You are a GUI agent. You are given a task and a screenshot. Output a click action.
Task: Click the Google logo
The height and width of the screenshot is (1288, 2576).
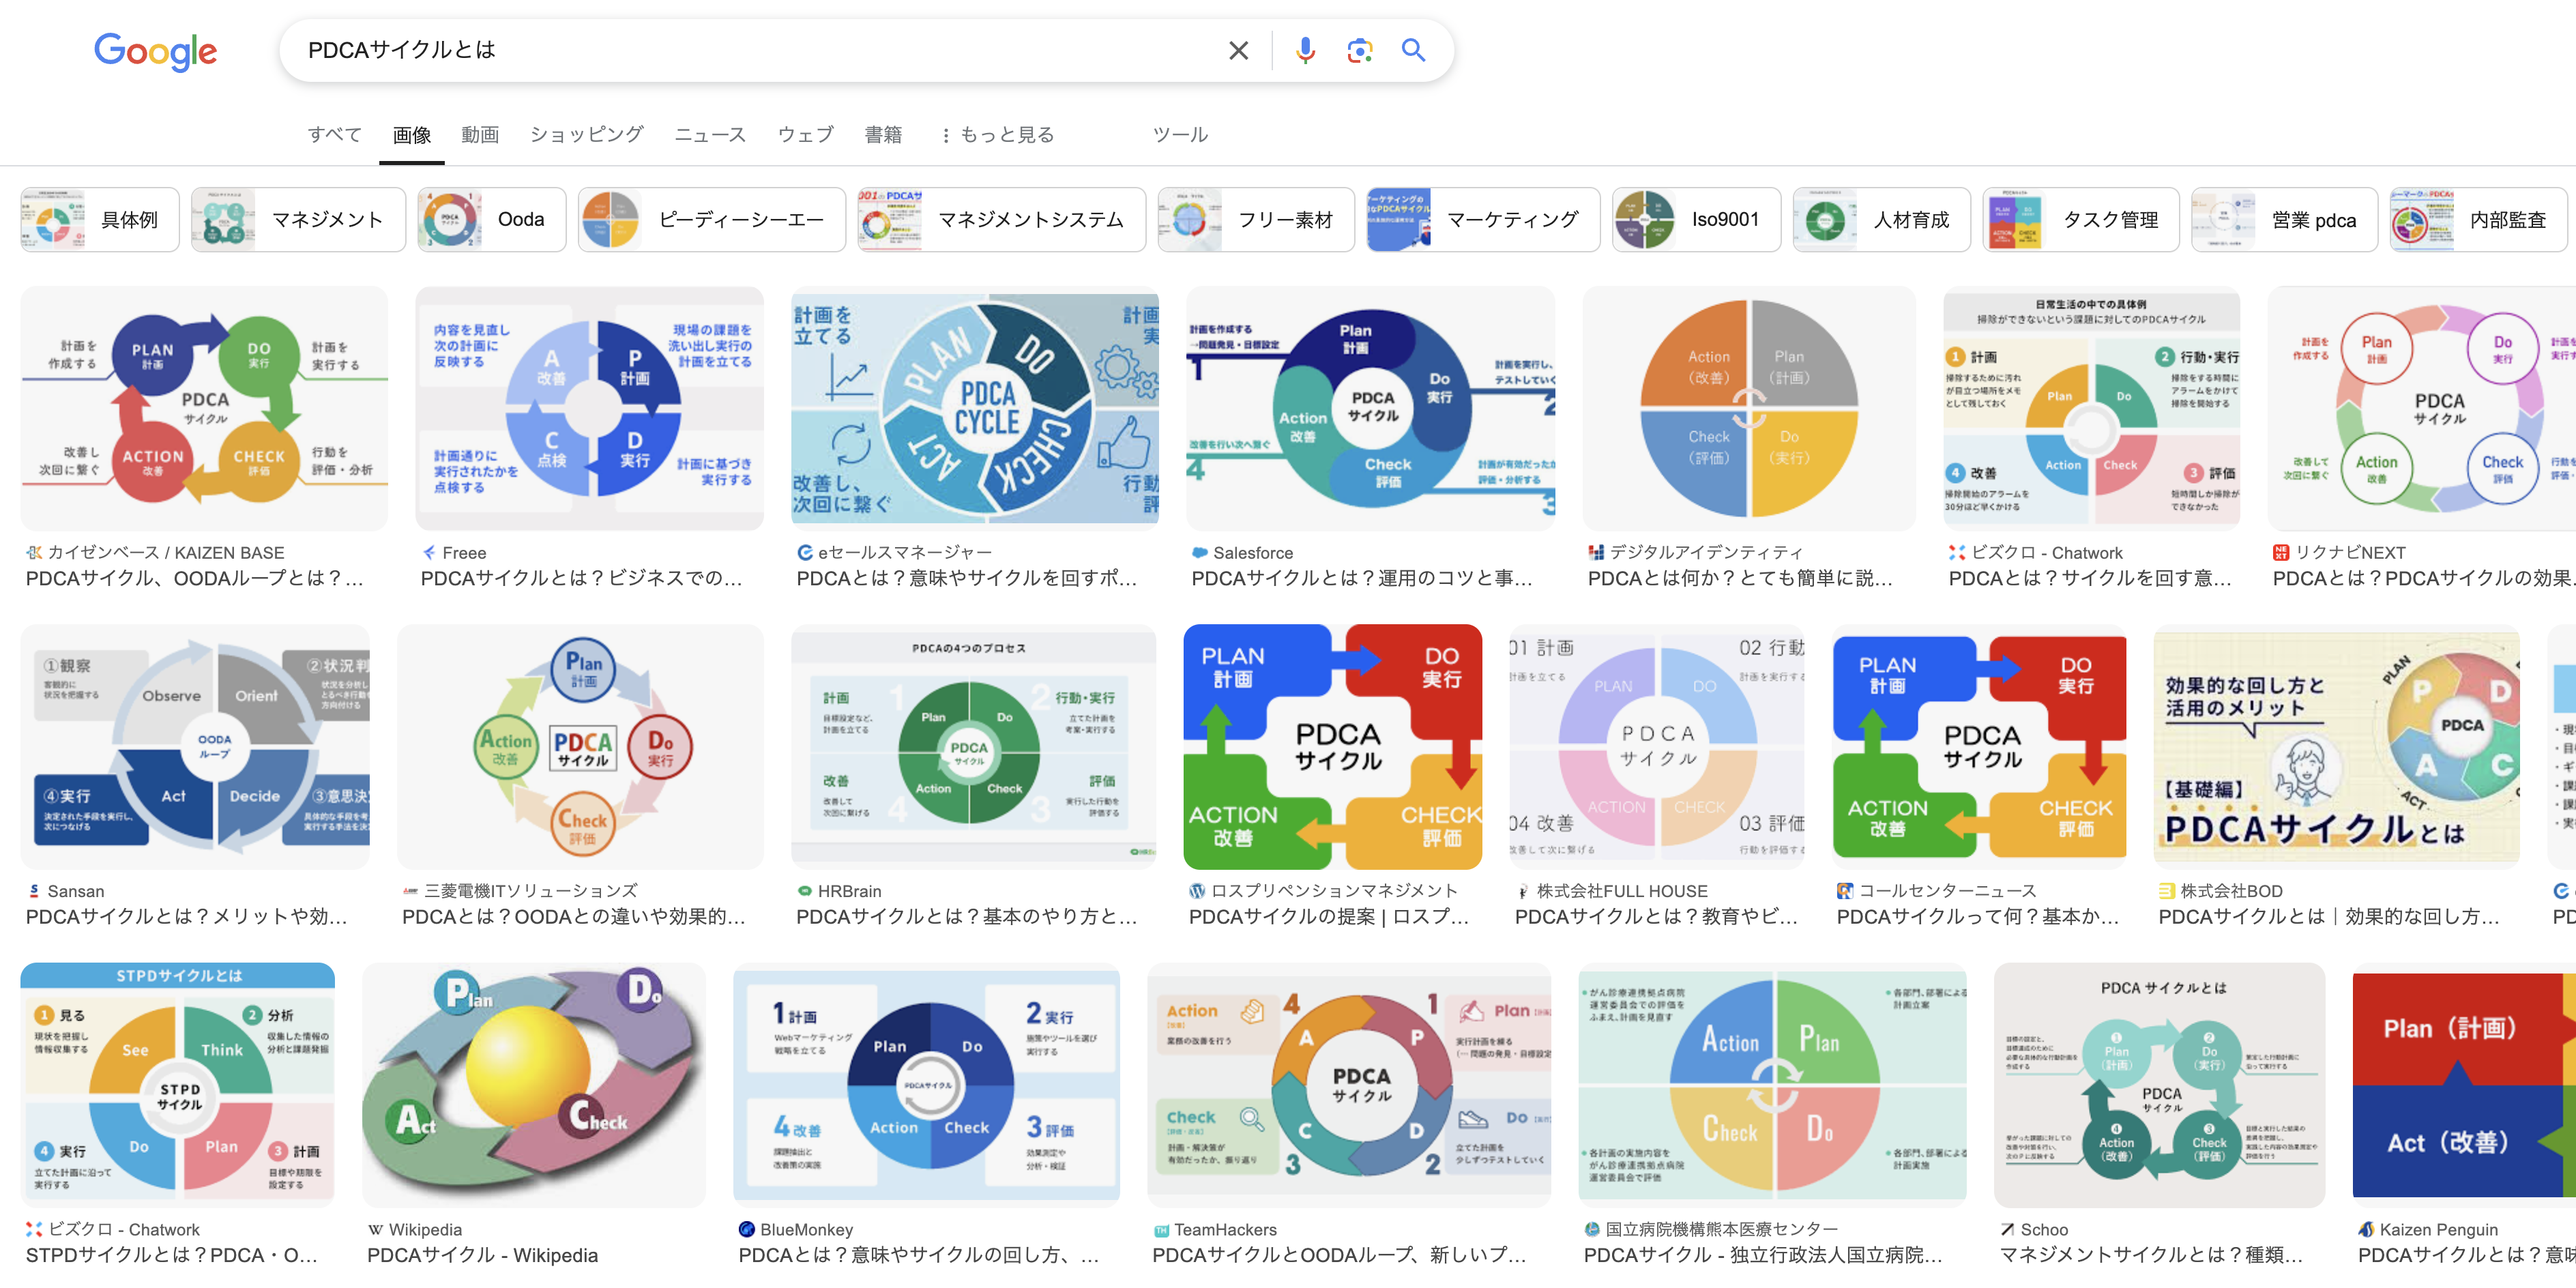pyautogui.click(x=155, y=50)
